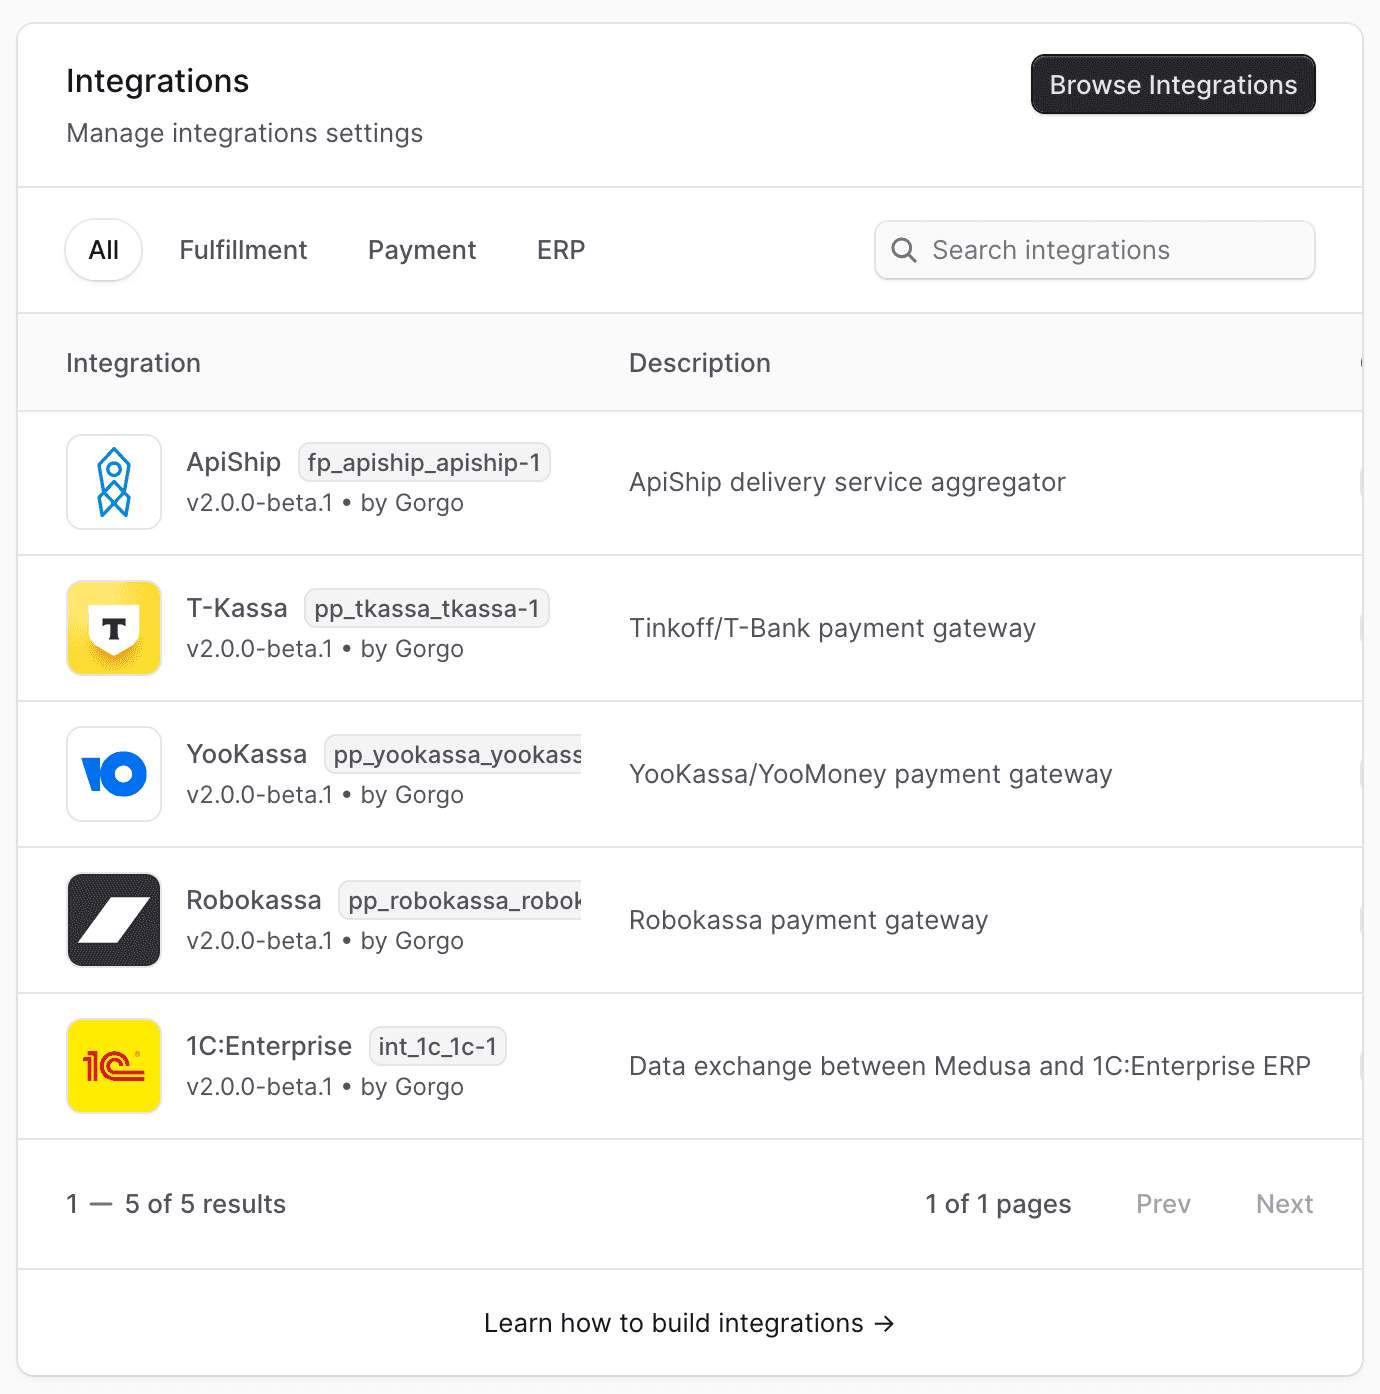Focus the Search integrations field

1095,250
